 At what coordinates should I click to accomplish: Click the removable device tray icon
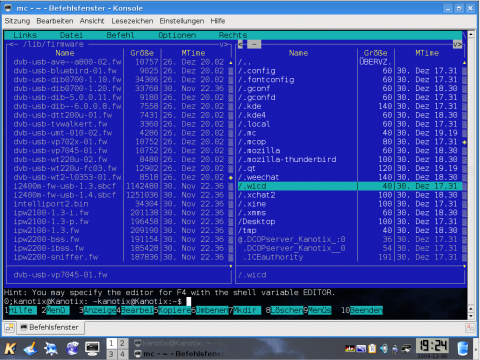point(395,349)
